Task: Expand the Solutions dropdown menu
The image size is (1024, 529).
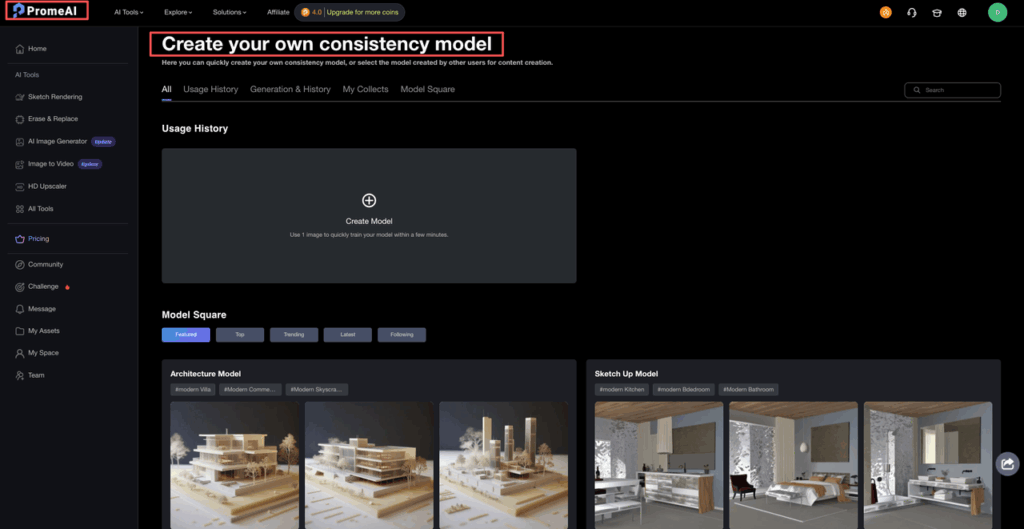Action: click(x=230, y=12)
